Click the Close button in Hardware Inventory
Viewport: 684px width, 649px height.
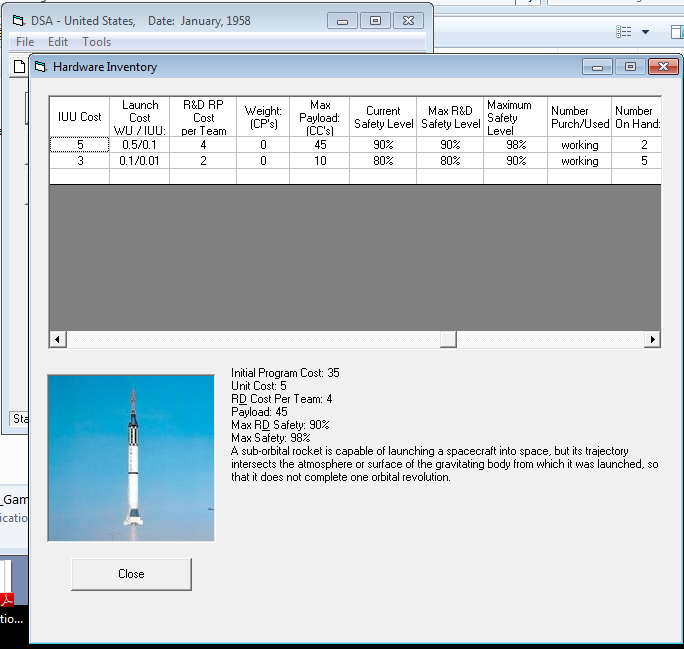[131, 574]
